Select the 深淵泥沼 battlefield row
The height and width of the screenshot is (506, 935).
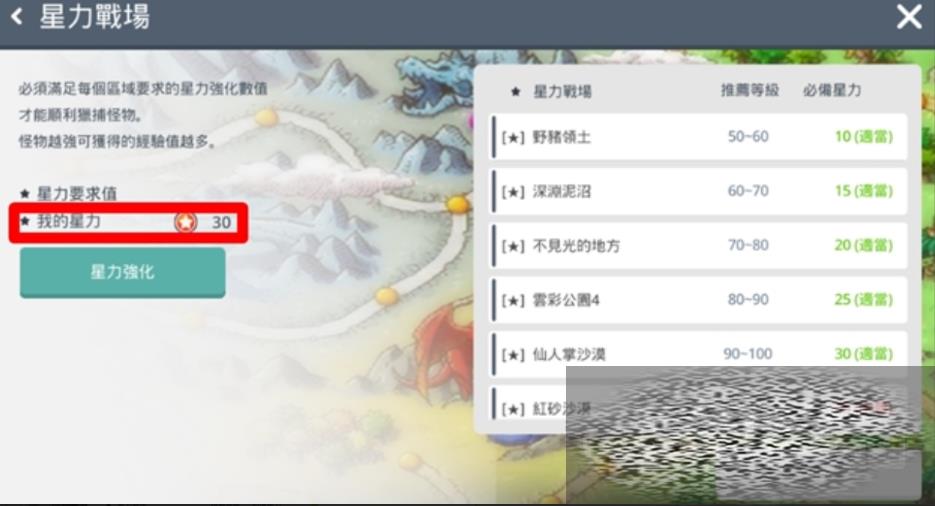(x=699, y=191)
